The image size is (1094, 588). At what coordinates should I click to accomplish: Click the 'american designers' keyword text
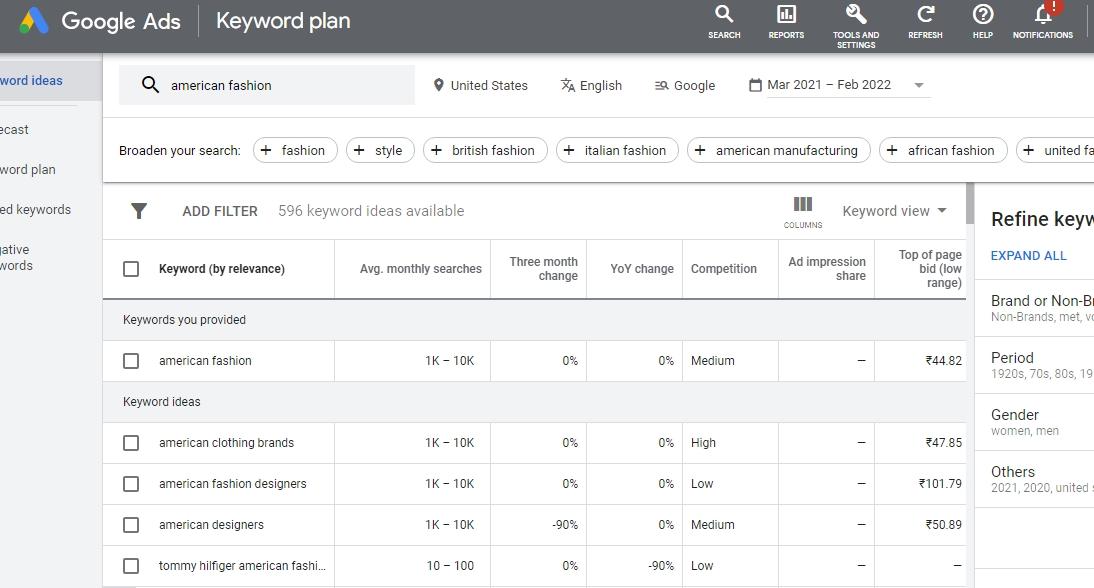tap(211, 525)
